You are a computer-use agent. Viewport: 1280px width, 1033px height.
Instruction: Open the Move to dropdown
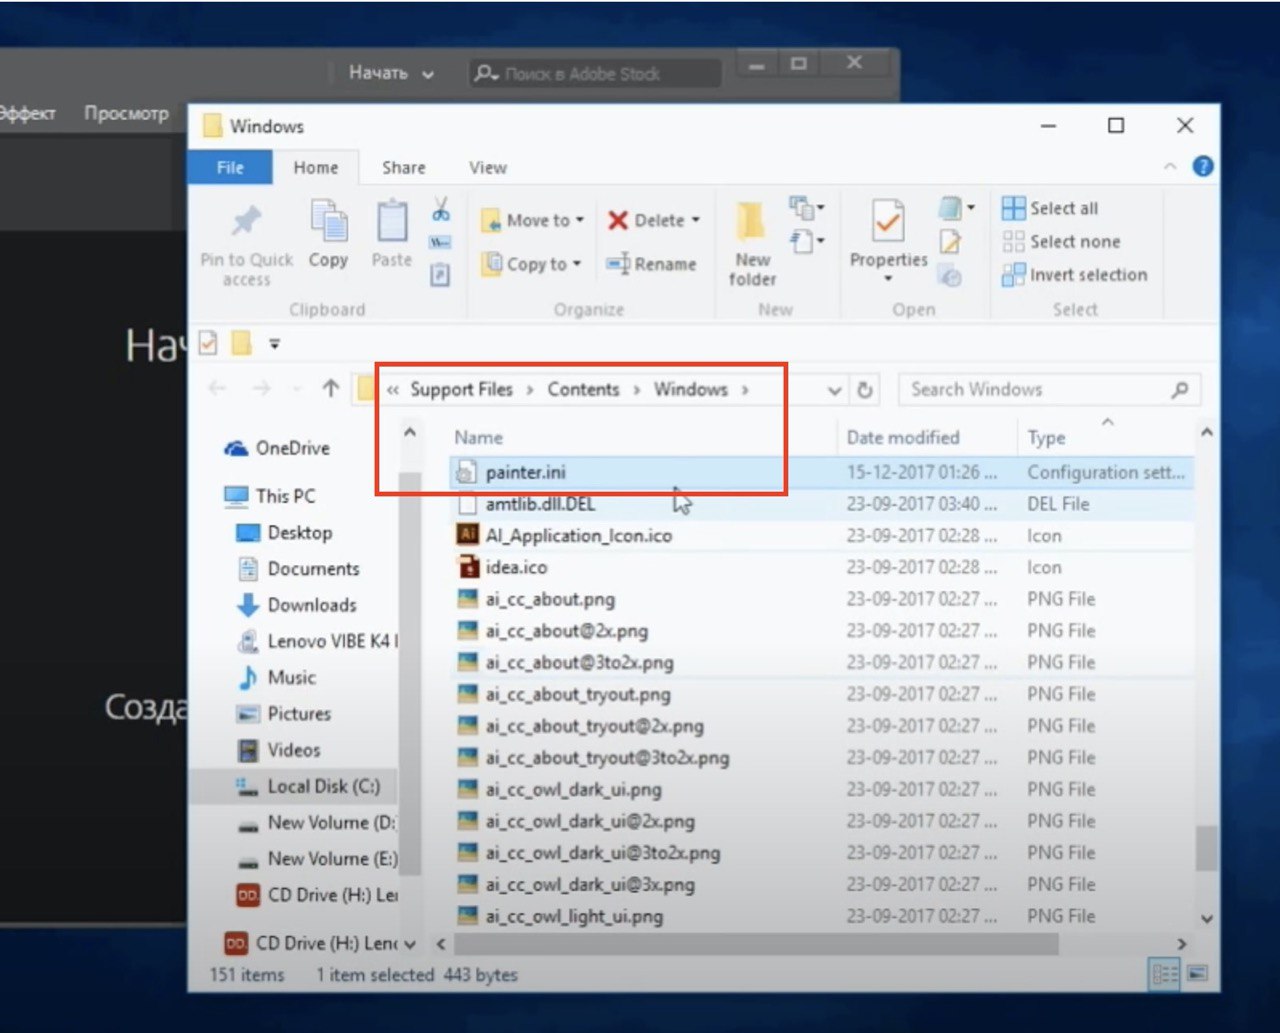(532, 220)
